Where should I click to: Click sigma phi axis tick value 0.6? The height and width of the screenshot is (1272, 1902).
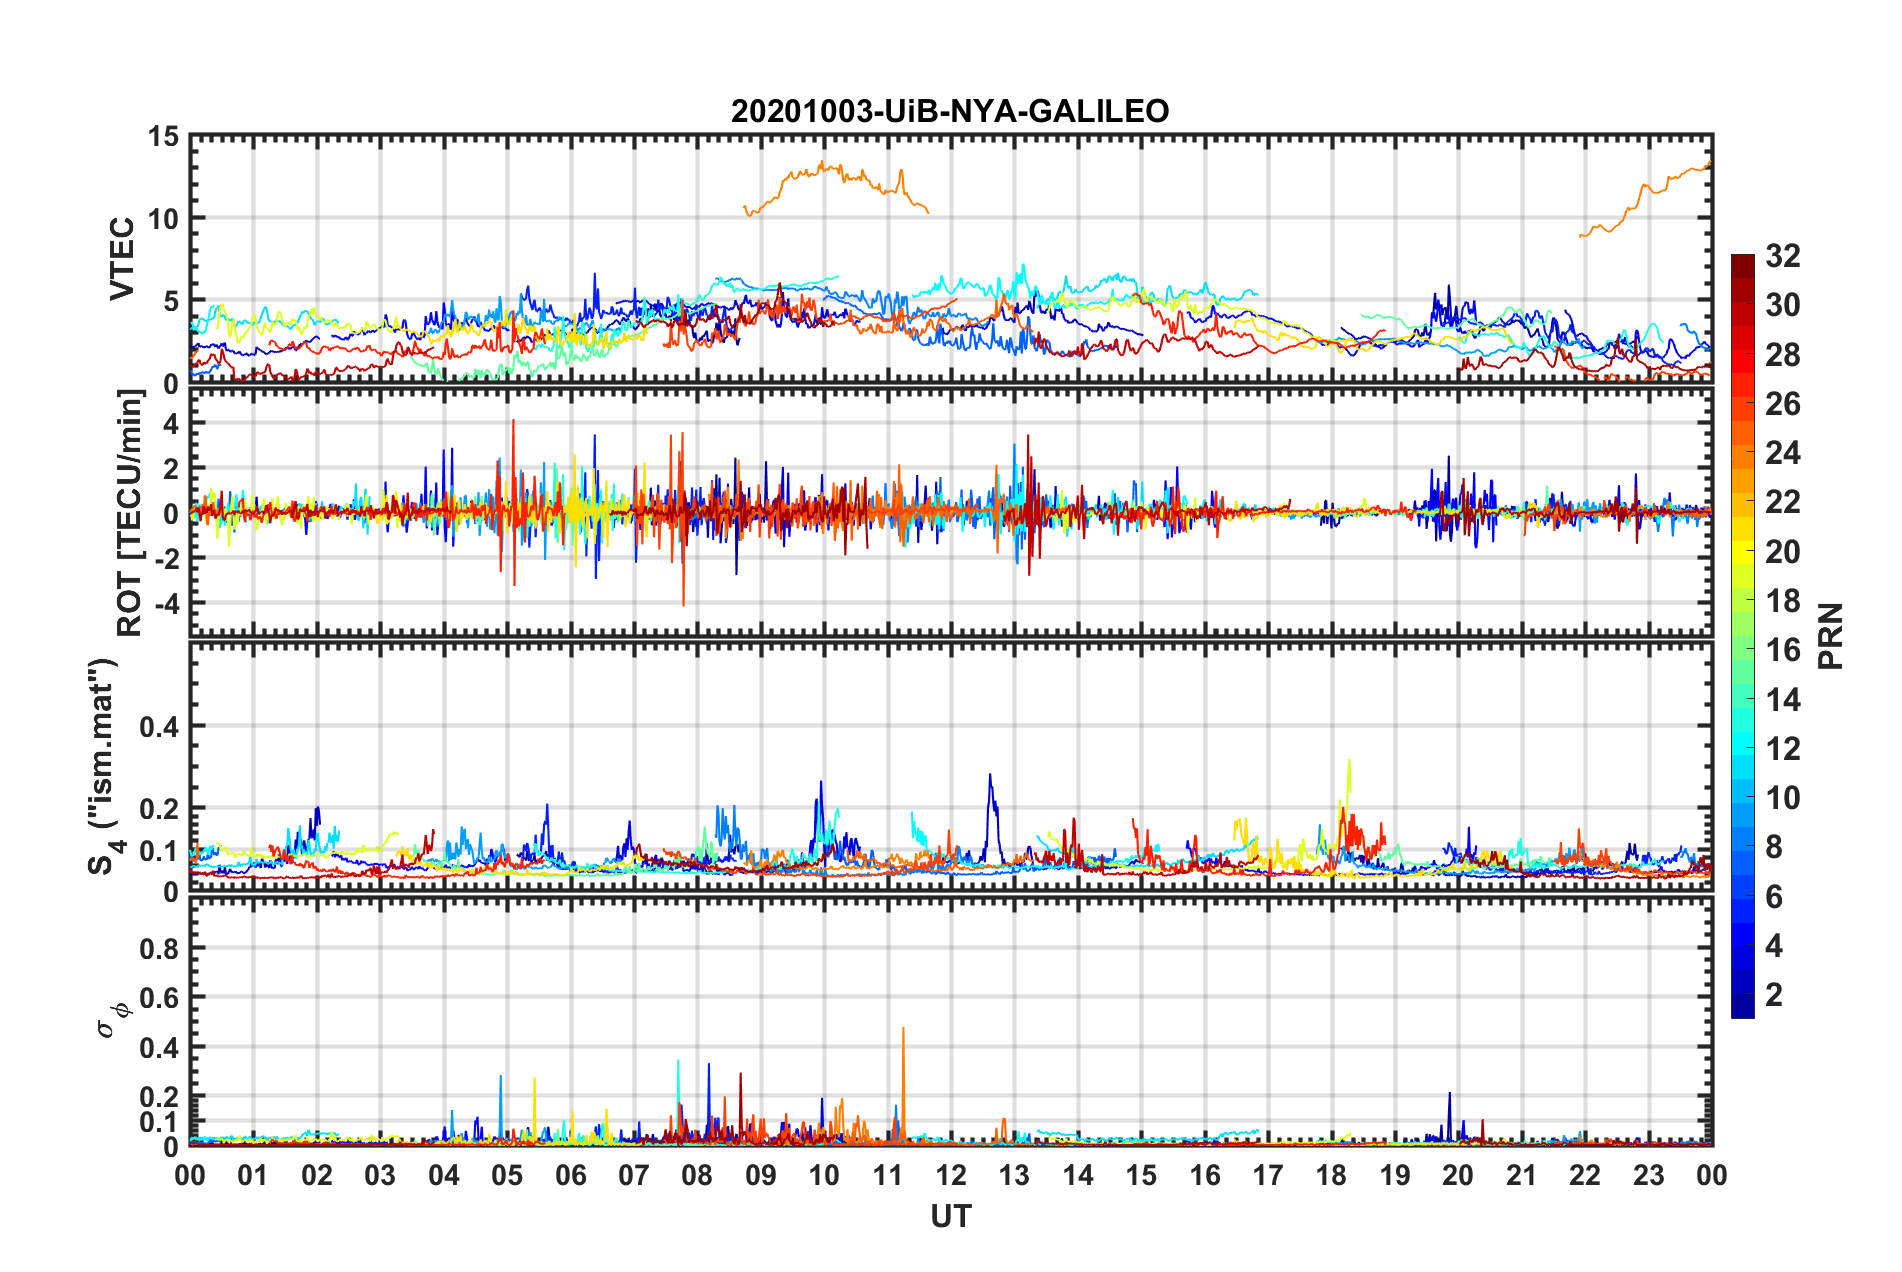coord(159,998)
